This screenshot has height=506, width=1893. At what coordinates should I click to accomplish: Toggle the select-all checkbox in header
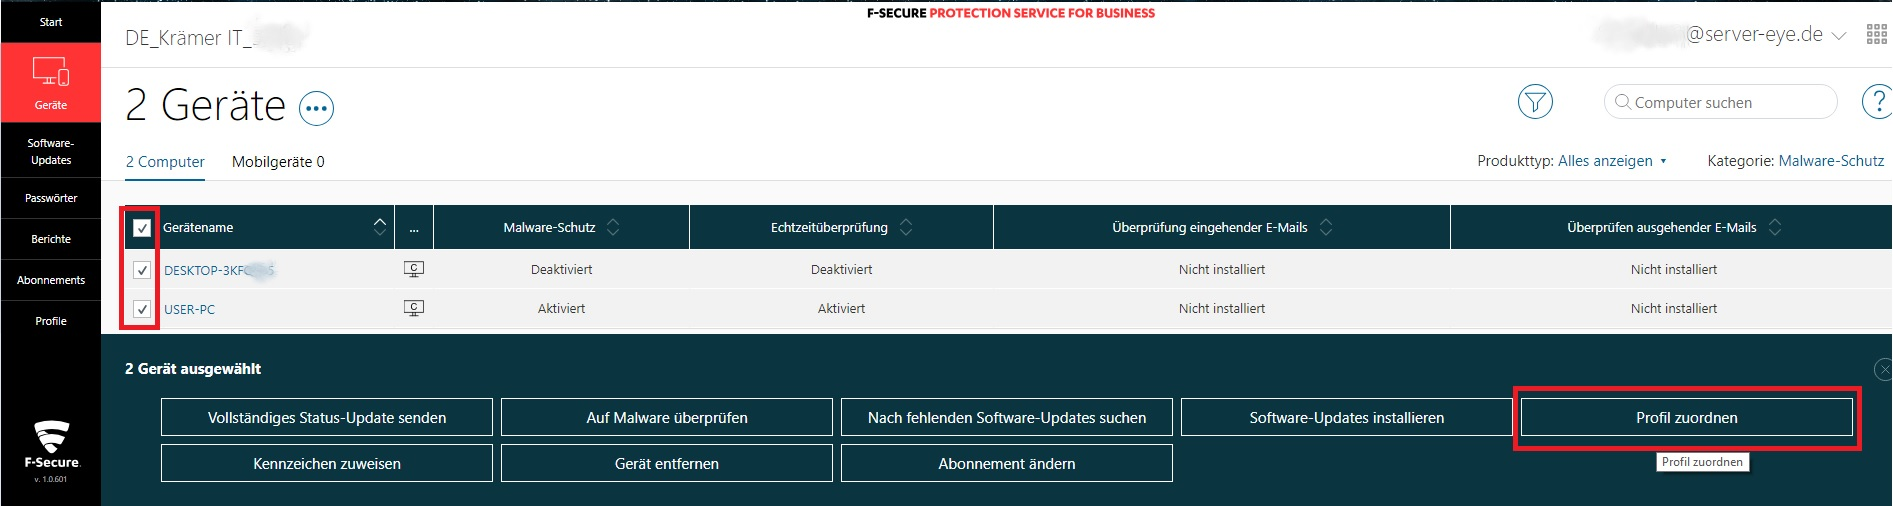pos(142,228)
